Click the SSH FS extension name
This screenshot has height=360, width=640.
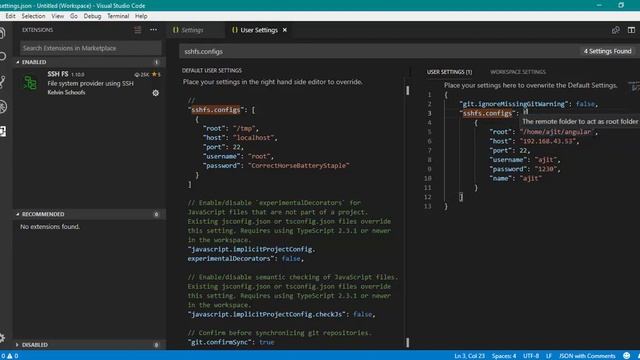(x=58, y=74)
